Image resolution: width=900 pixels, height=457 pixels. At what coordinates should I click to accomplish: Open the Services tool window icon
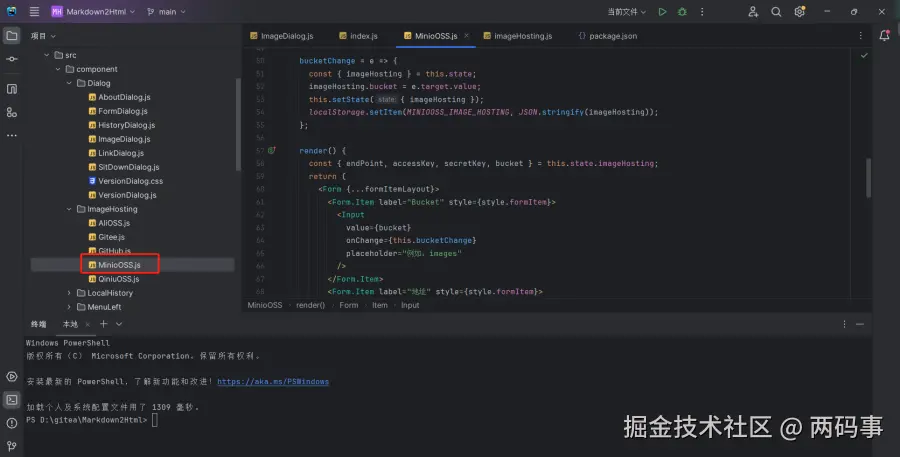[x=11, y=377]
